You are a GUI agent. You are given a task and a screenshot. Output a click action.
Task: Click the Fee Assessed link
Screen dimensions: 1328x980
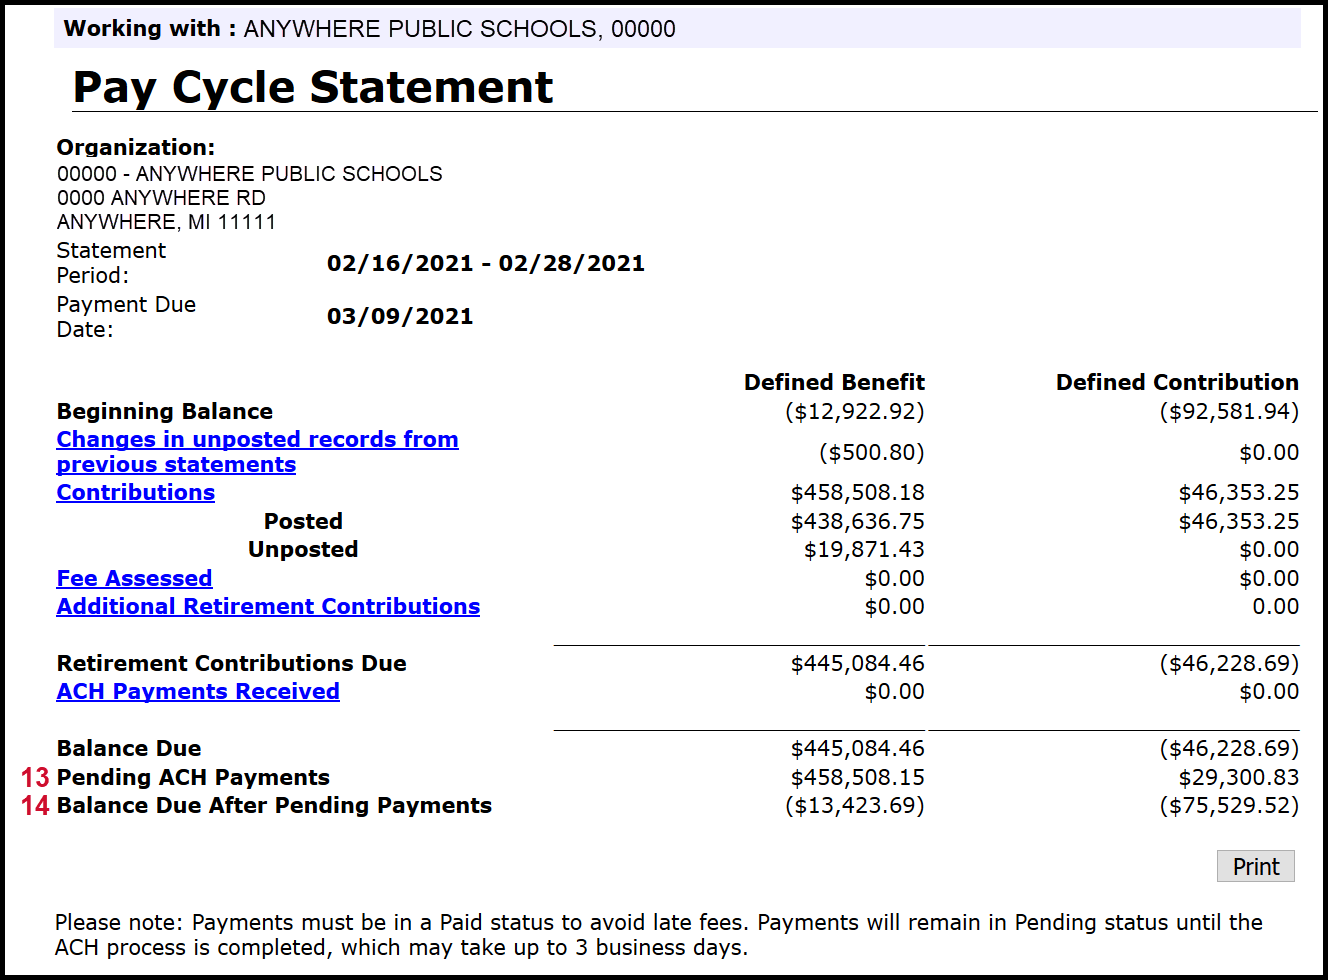(x=134, y=578)
